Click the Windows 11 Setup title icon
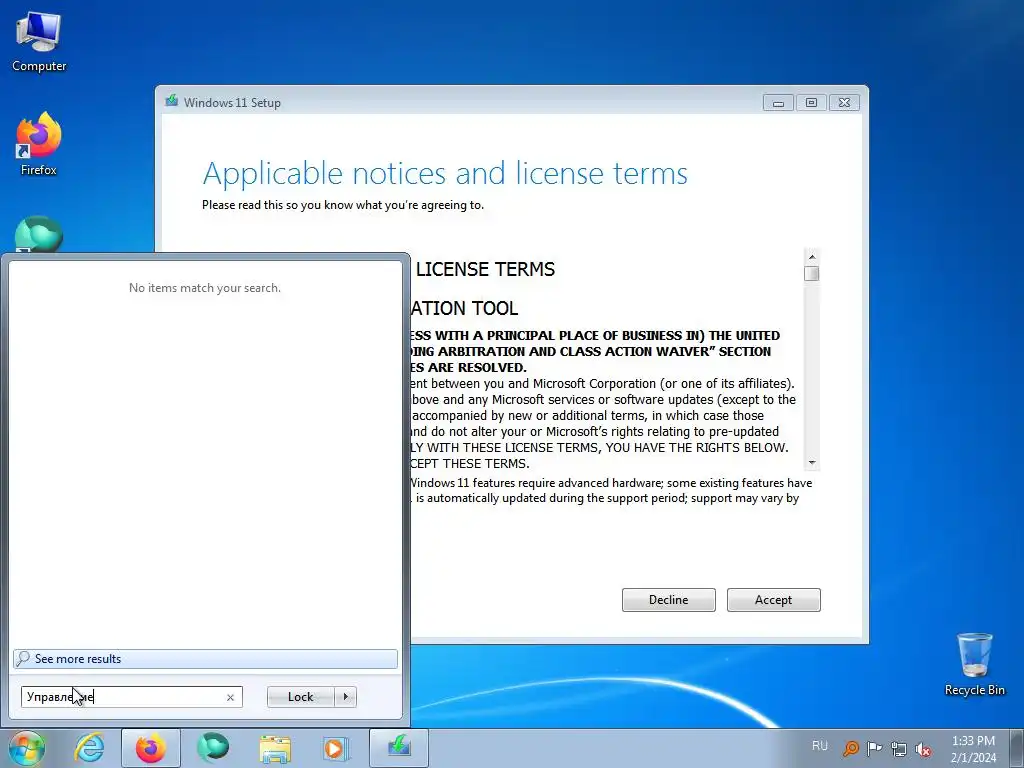 (171, 101)
